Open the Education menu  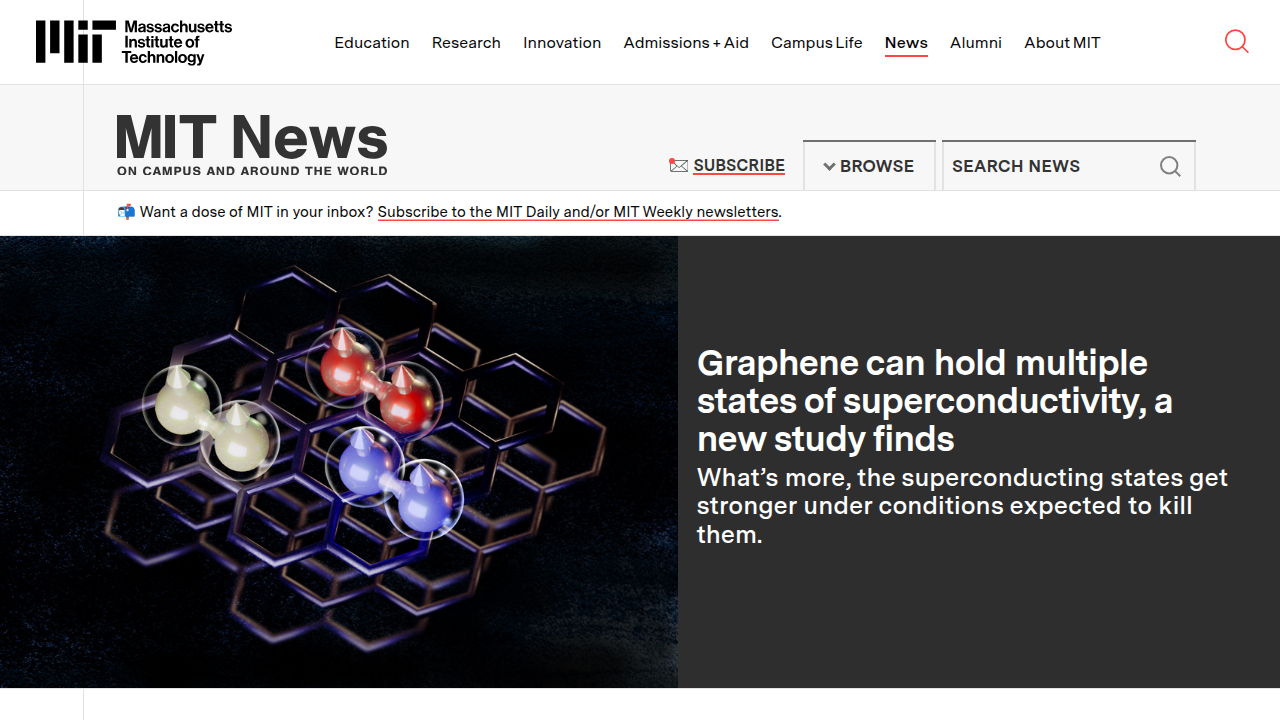click(x=372, y=42)
